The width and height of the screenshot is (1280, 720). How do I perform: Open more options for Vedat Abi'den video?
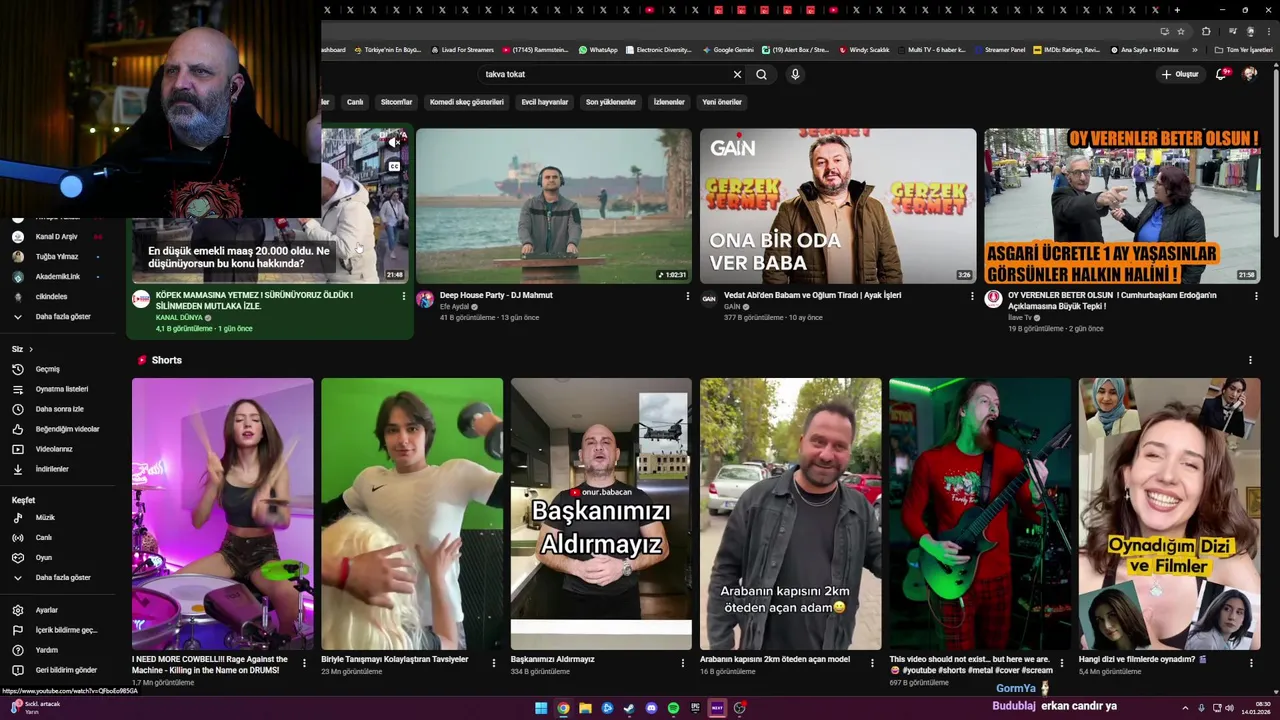[x=972, y=296]
